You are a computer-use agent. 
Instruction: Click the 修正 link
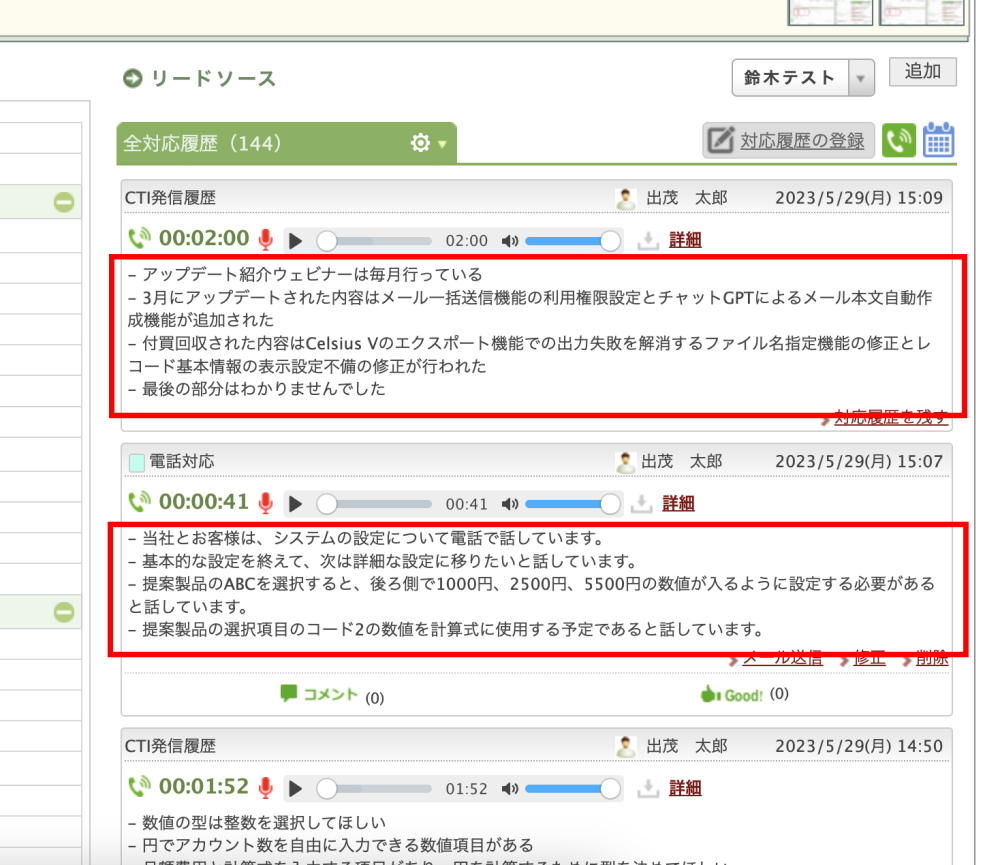click(869, 658)
